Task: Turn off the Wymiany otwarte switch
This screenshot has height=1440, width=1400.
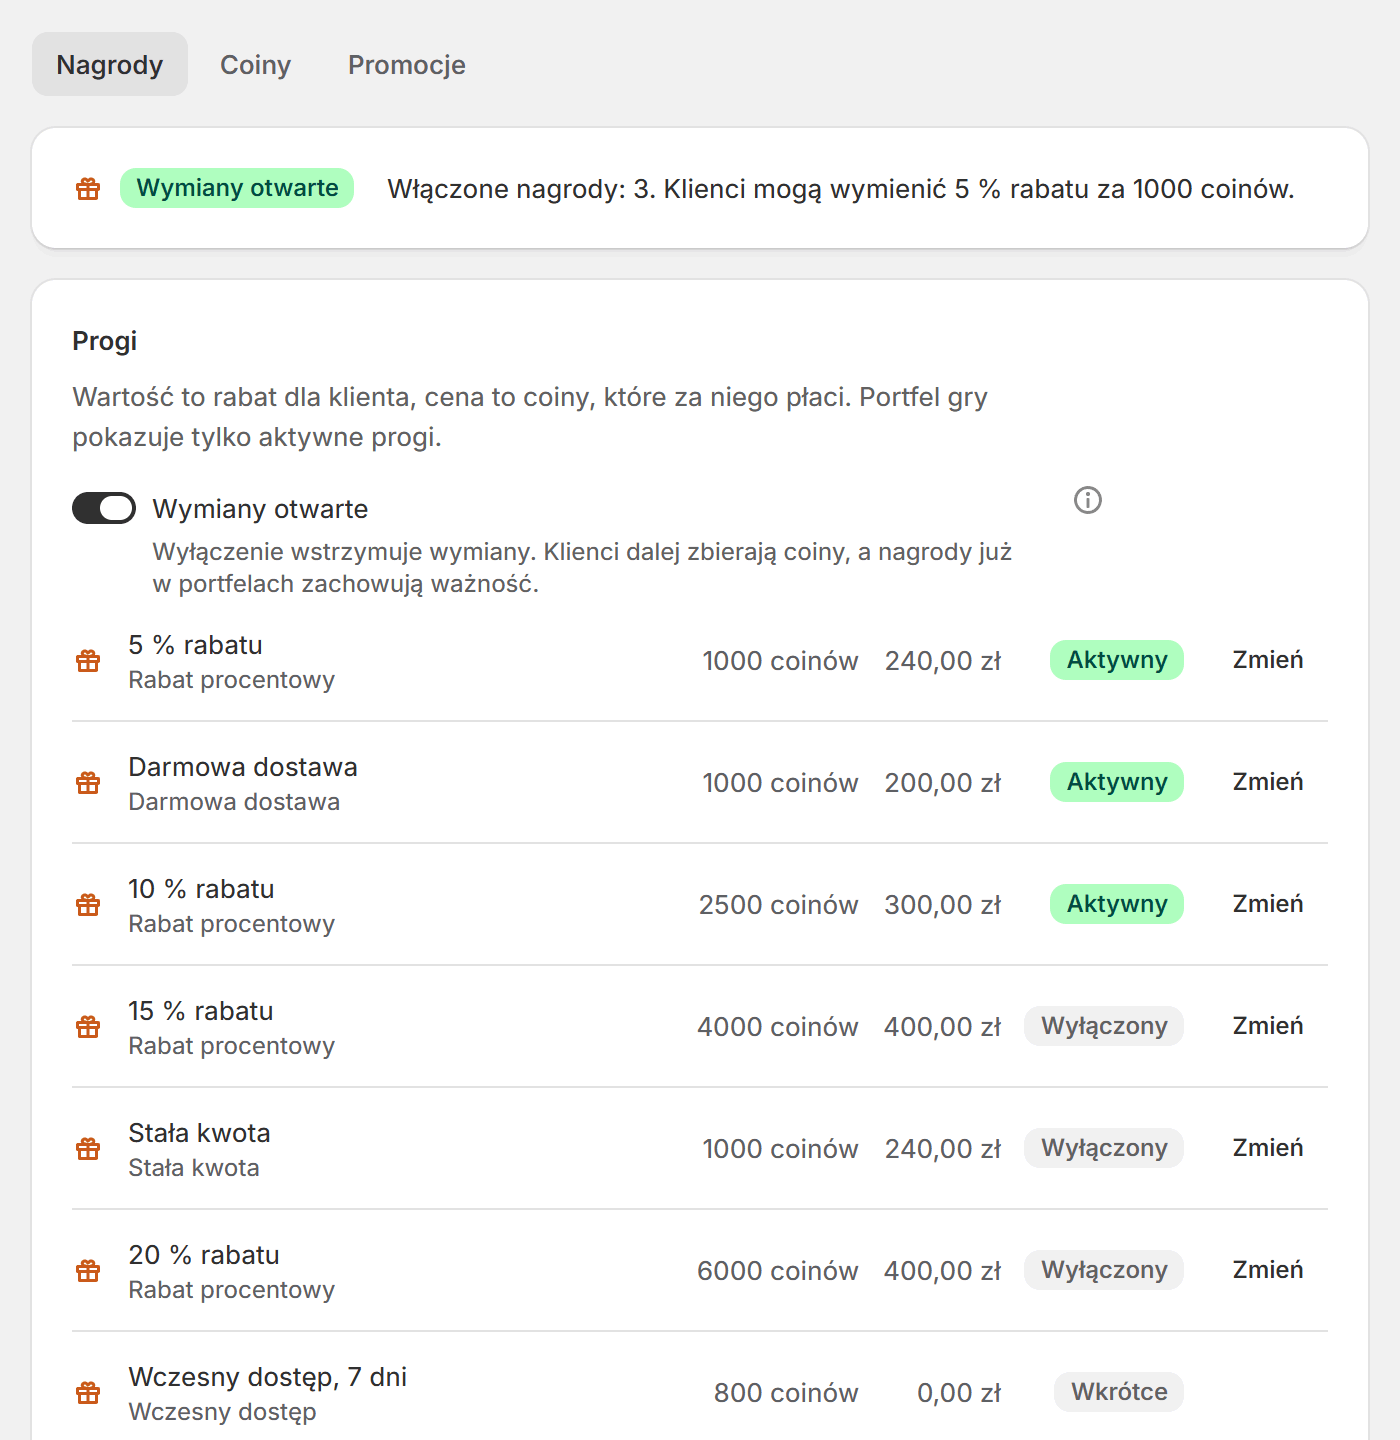Action: 104,508
